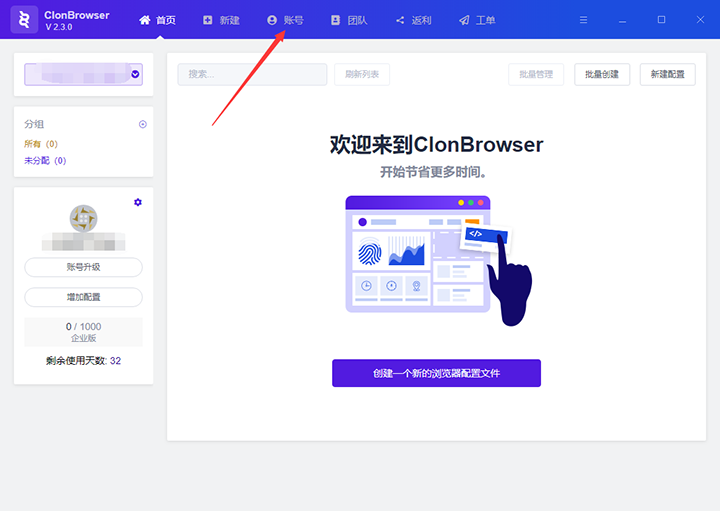Screen dimensions: 720x511
Task: Open the 团队 team tab
Action: coord(349,20)
